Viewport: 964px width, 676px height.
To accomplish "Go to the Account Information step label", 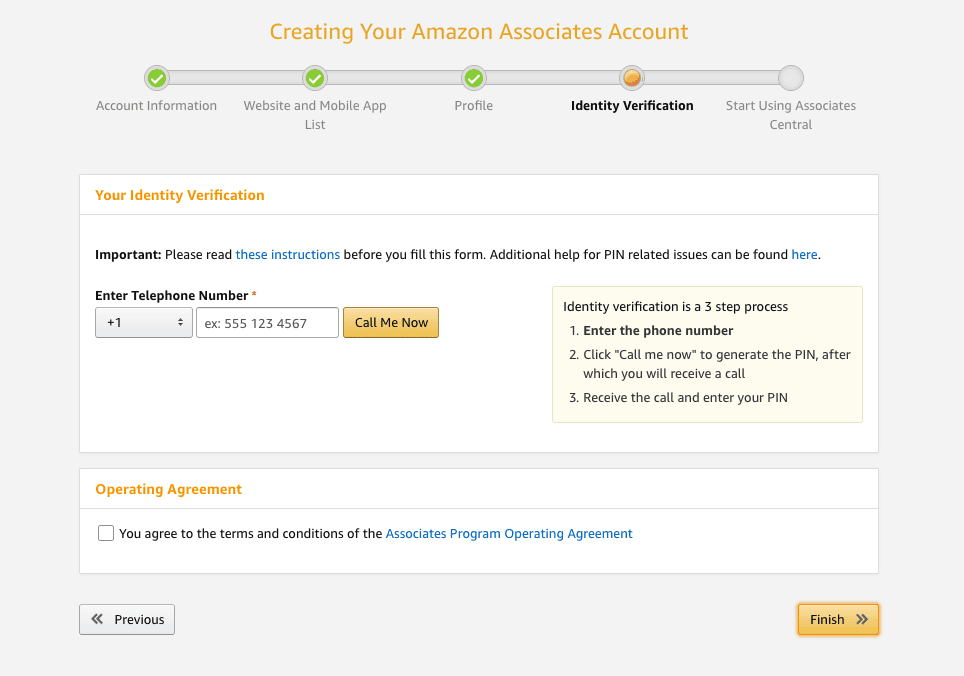I will (156, 106).
